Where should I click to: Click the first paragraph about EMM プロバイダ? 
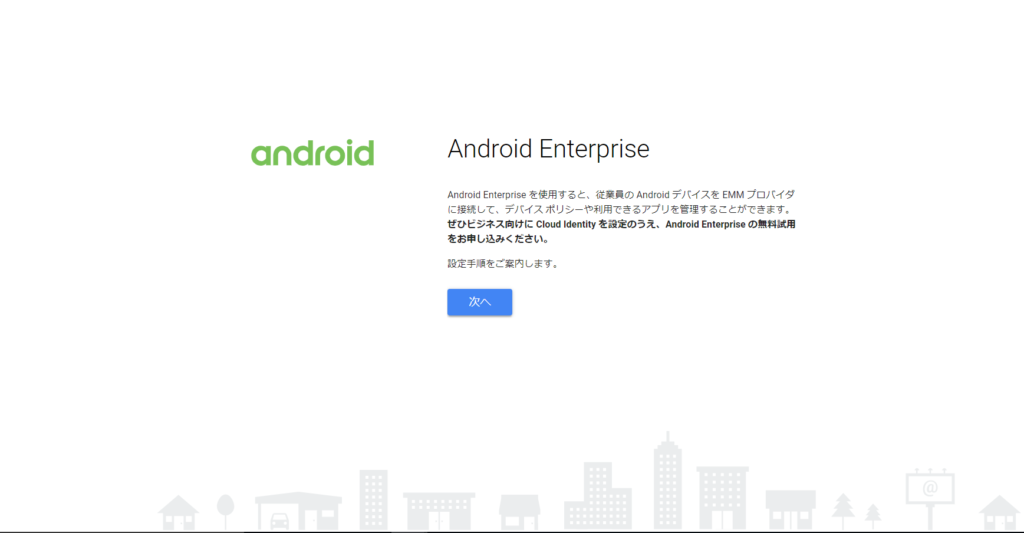click(621, 202)
